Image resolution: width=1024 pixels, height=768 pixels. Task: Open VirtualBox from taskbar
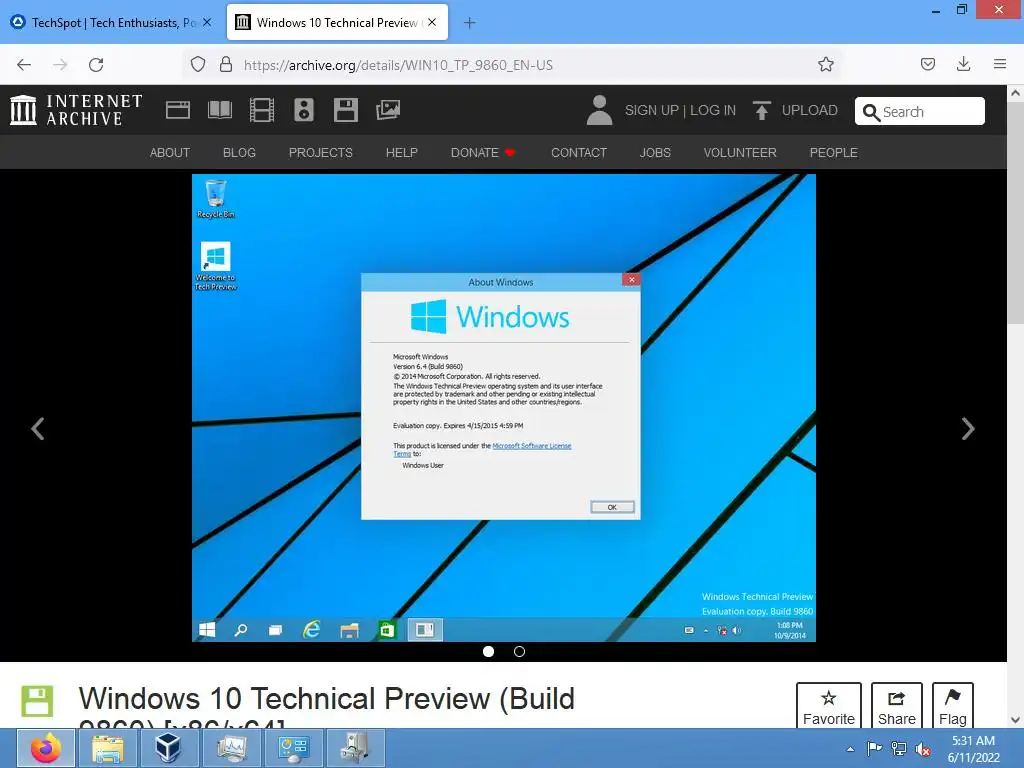pos(168,748)
